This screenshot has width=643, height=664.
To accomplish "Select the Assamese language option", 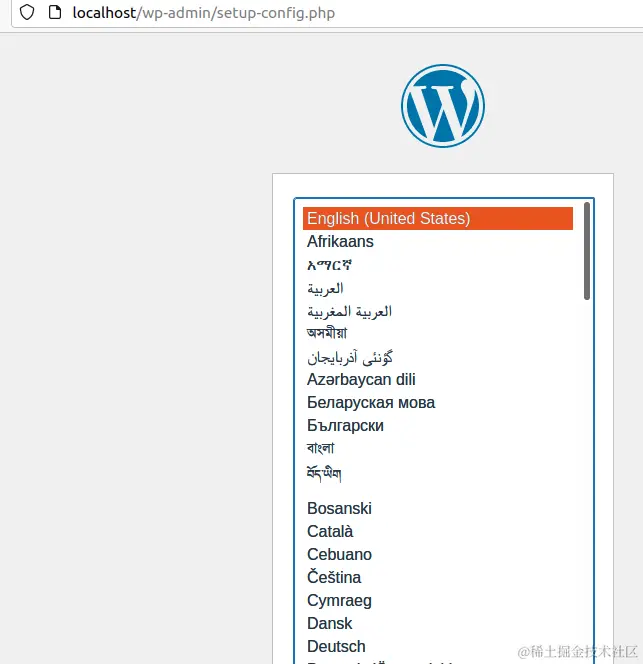I will tap(438, 334).
